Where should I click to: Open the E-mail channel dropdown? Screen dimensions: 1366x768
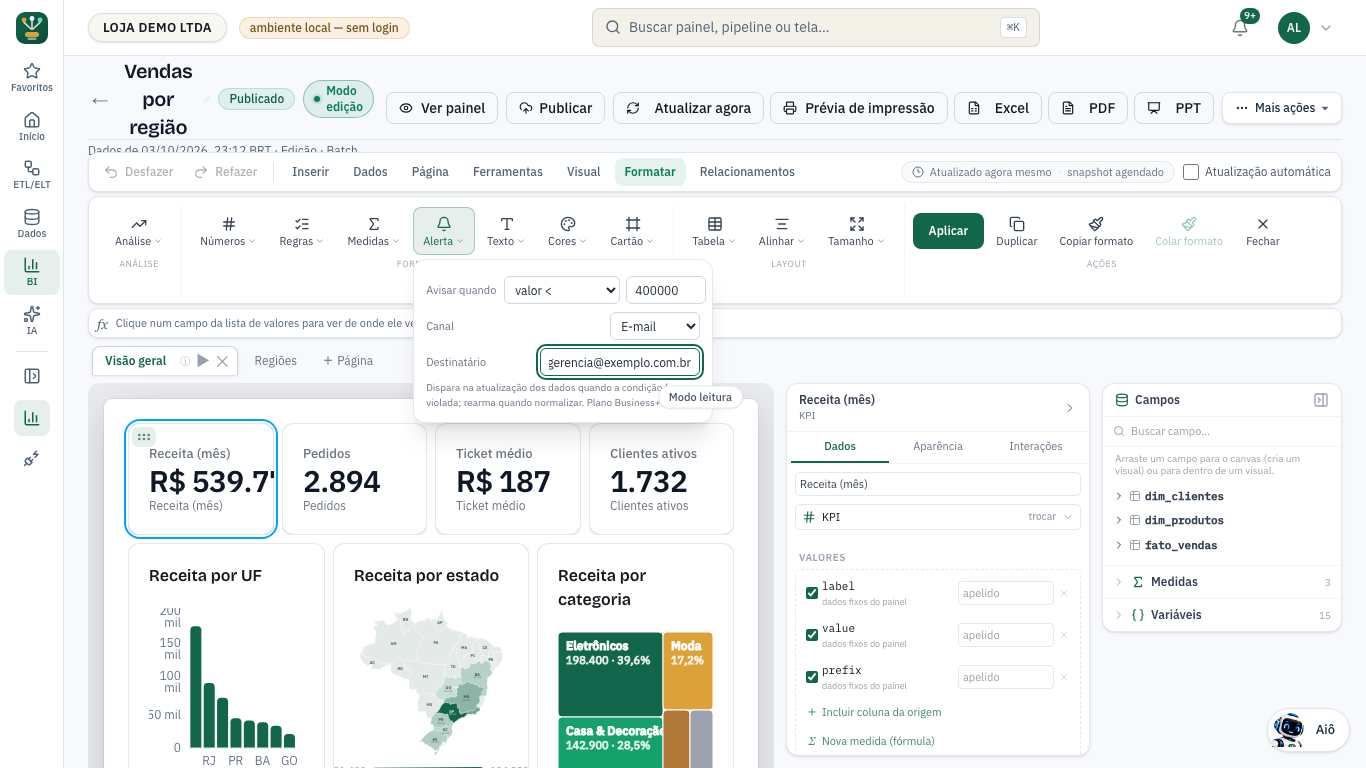coord(655,326)
